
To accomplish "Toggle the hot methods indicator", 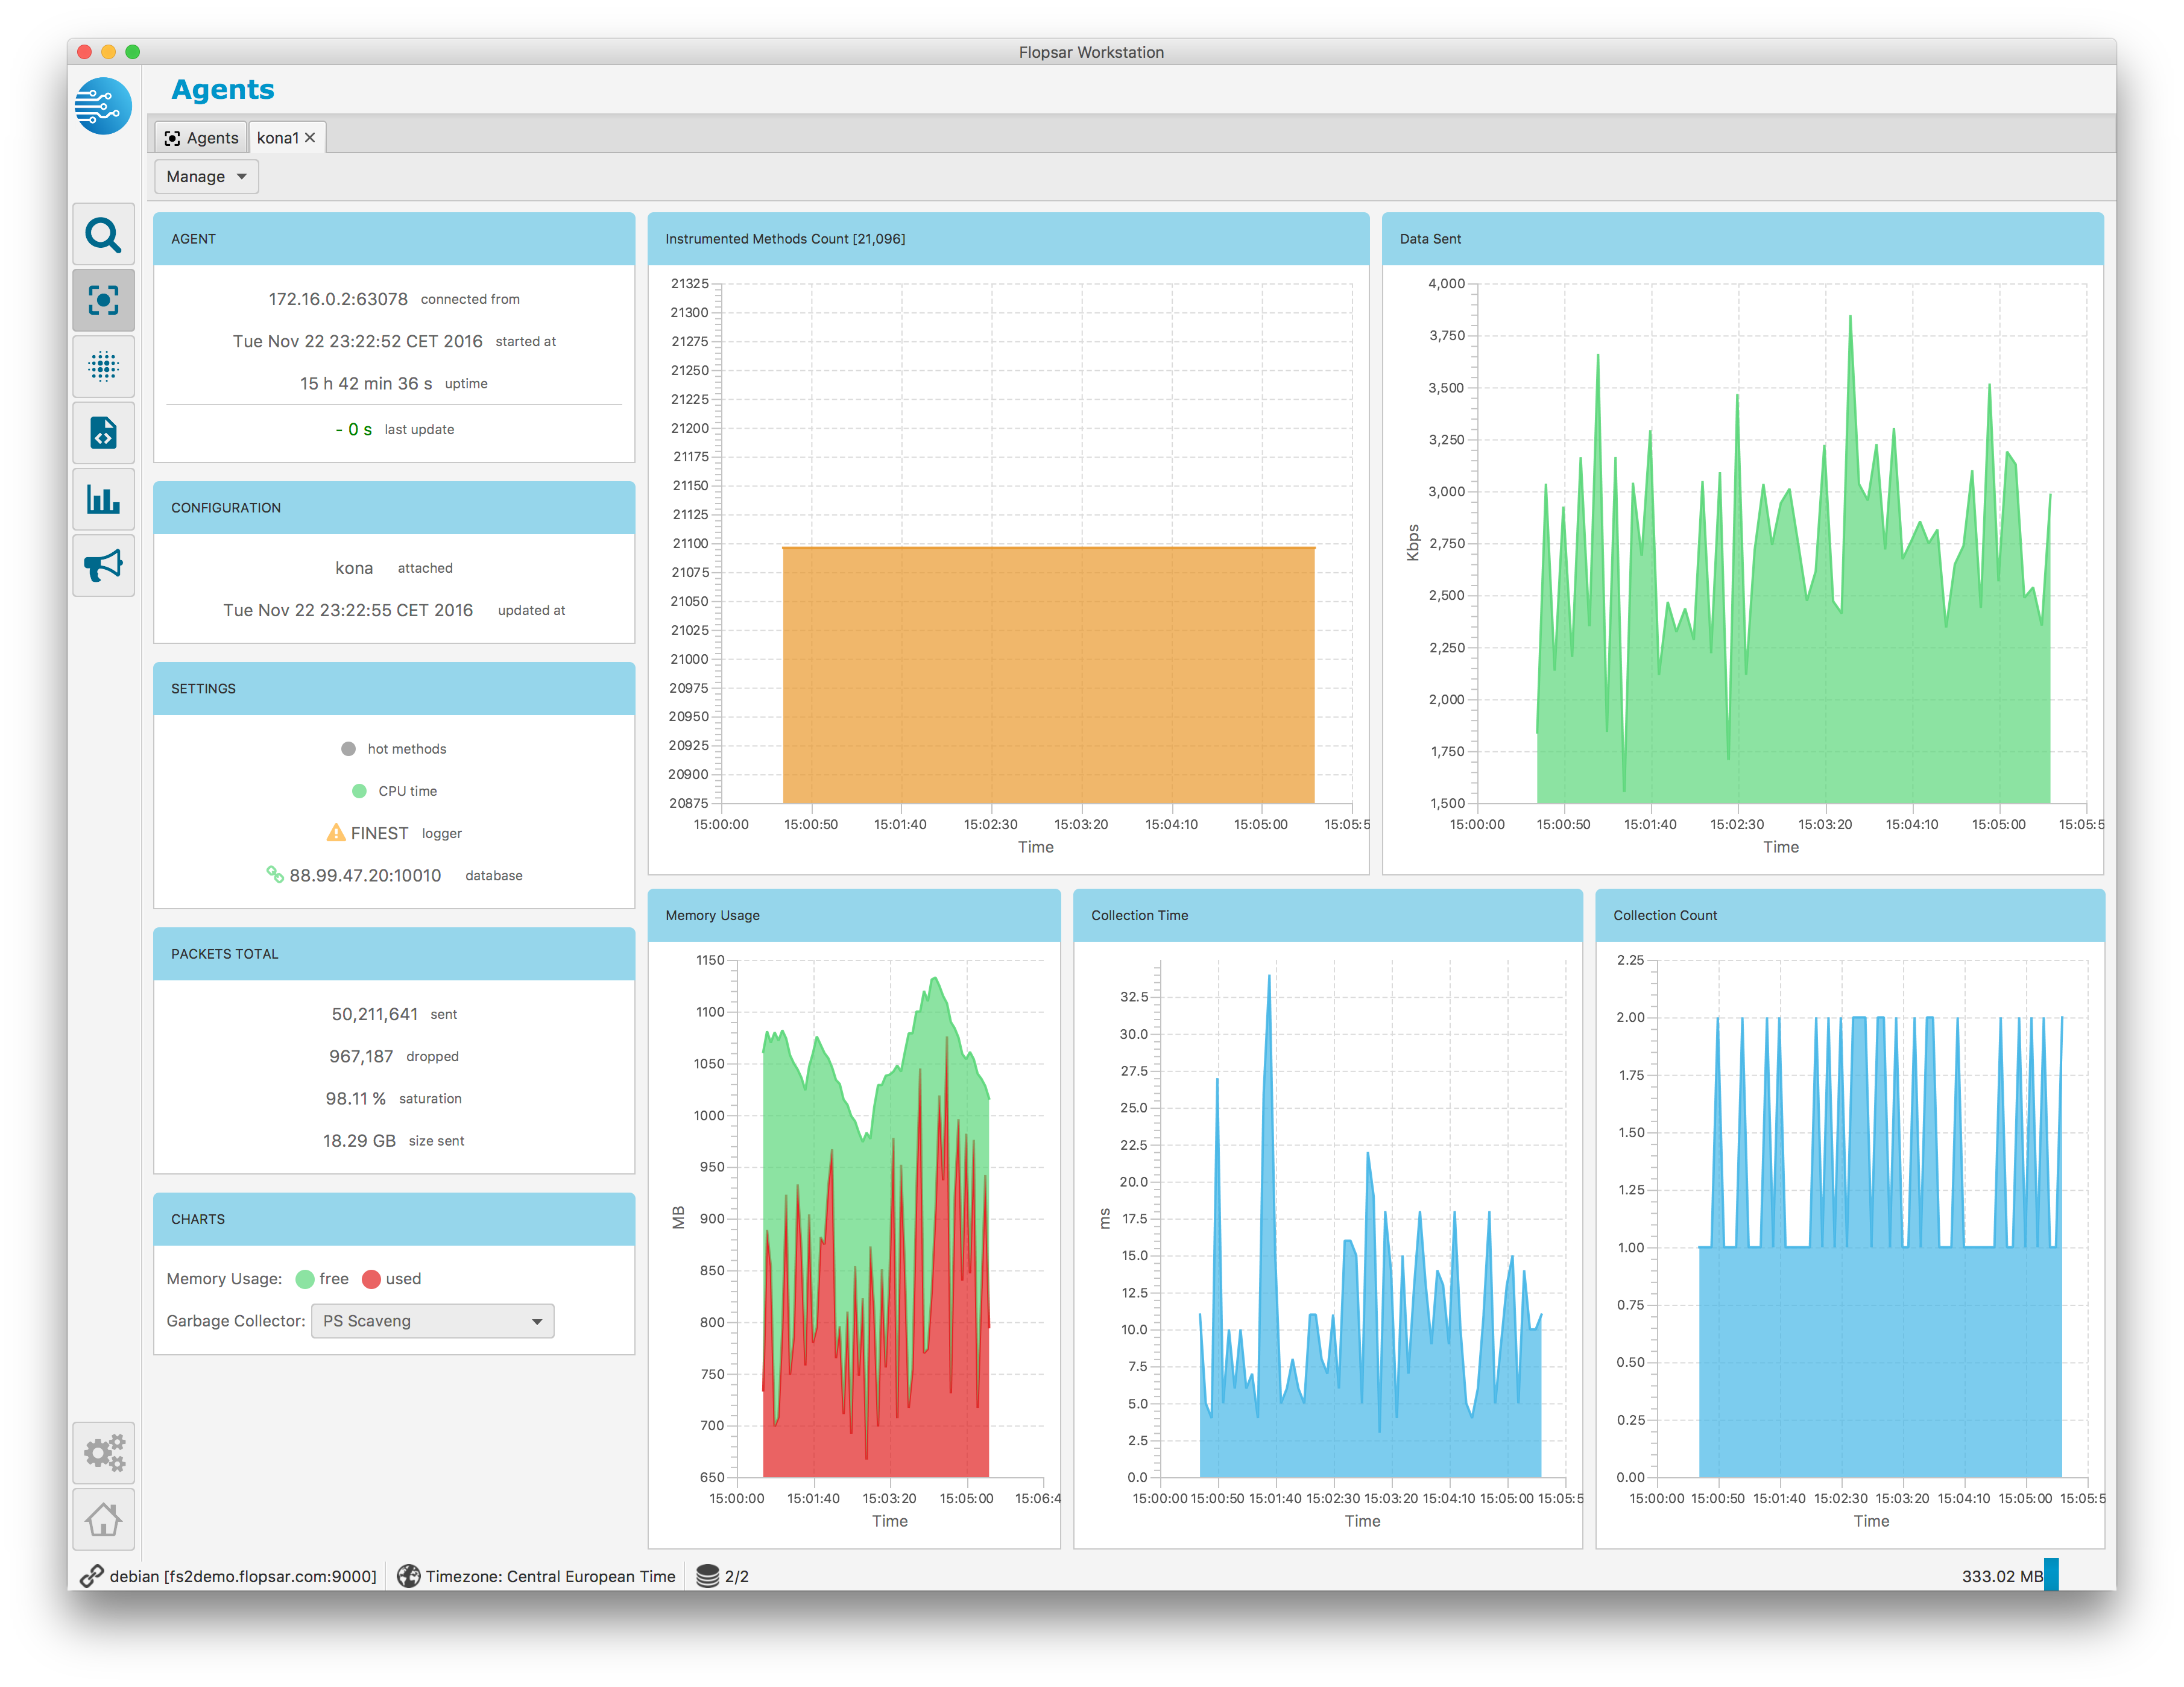I will coord(348,749).
